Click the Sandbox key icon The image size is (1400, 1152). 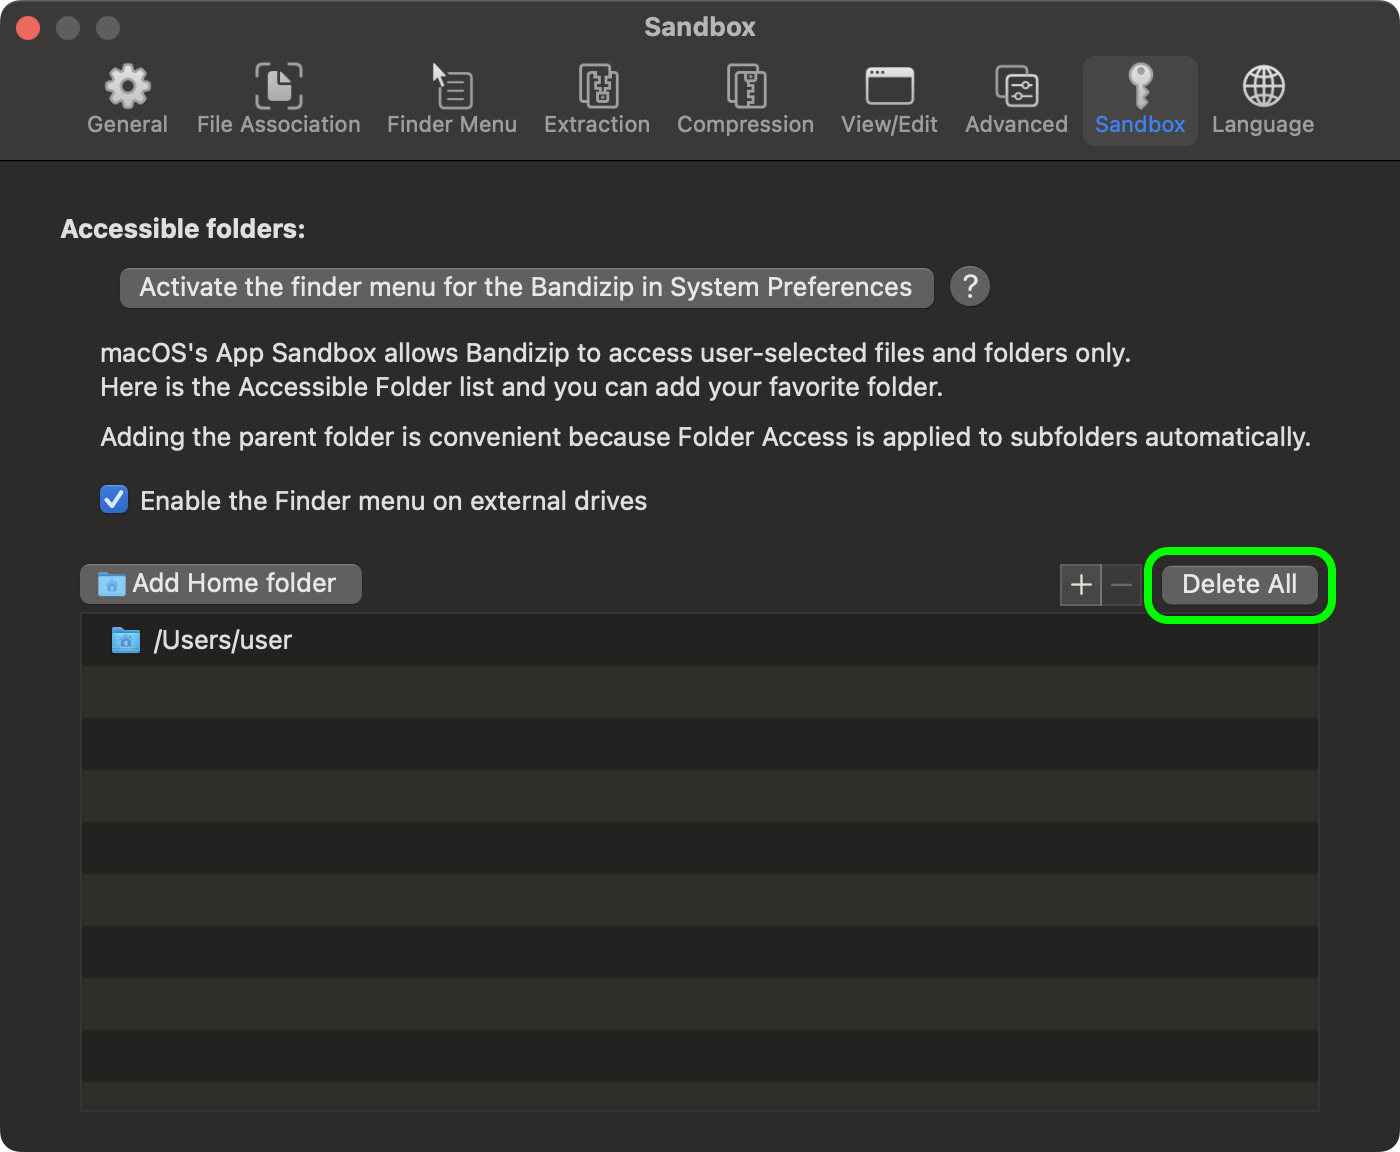[1140, 87]
